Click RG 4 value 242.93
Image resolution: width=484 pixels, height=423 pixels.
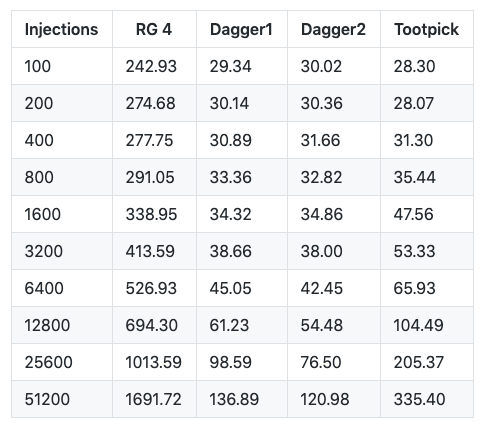[151, 66]
